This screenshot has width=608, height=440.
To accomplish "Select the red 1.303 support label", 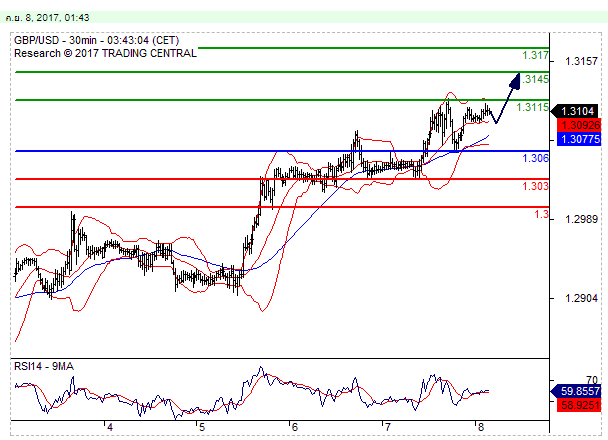I will (535, 187).
